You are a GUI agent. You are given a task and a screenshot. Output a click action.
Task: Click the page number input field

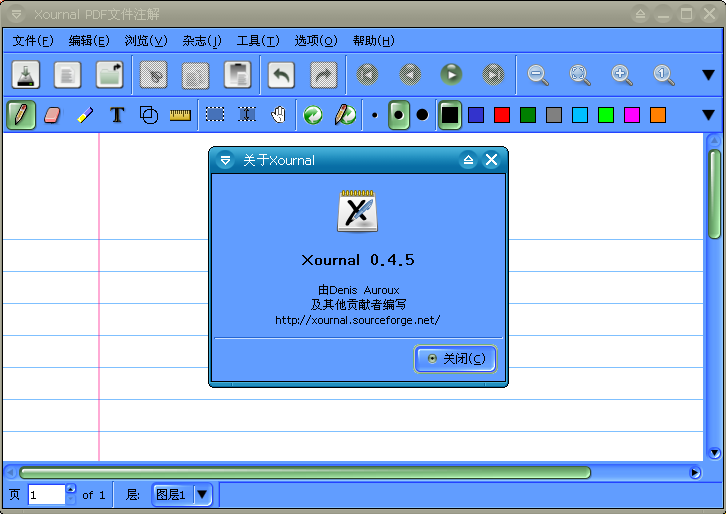point(46,495)
